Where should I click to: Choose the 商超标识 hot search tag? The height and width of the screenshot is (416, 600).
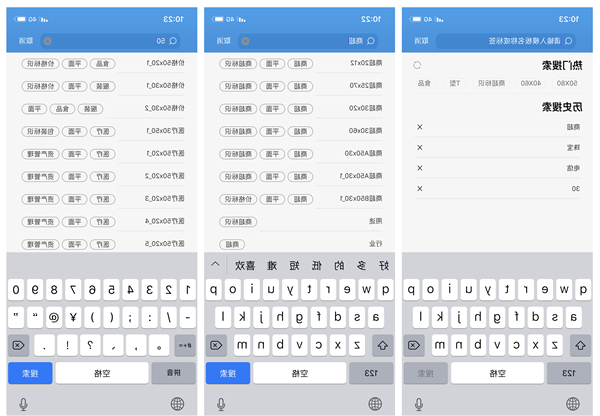tap(491, 83)
